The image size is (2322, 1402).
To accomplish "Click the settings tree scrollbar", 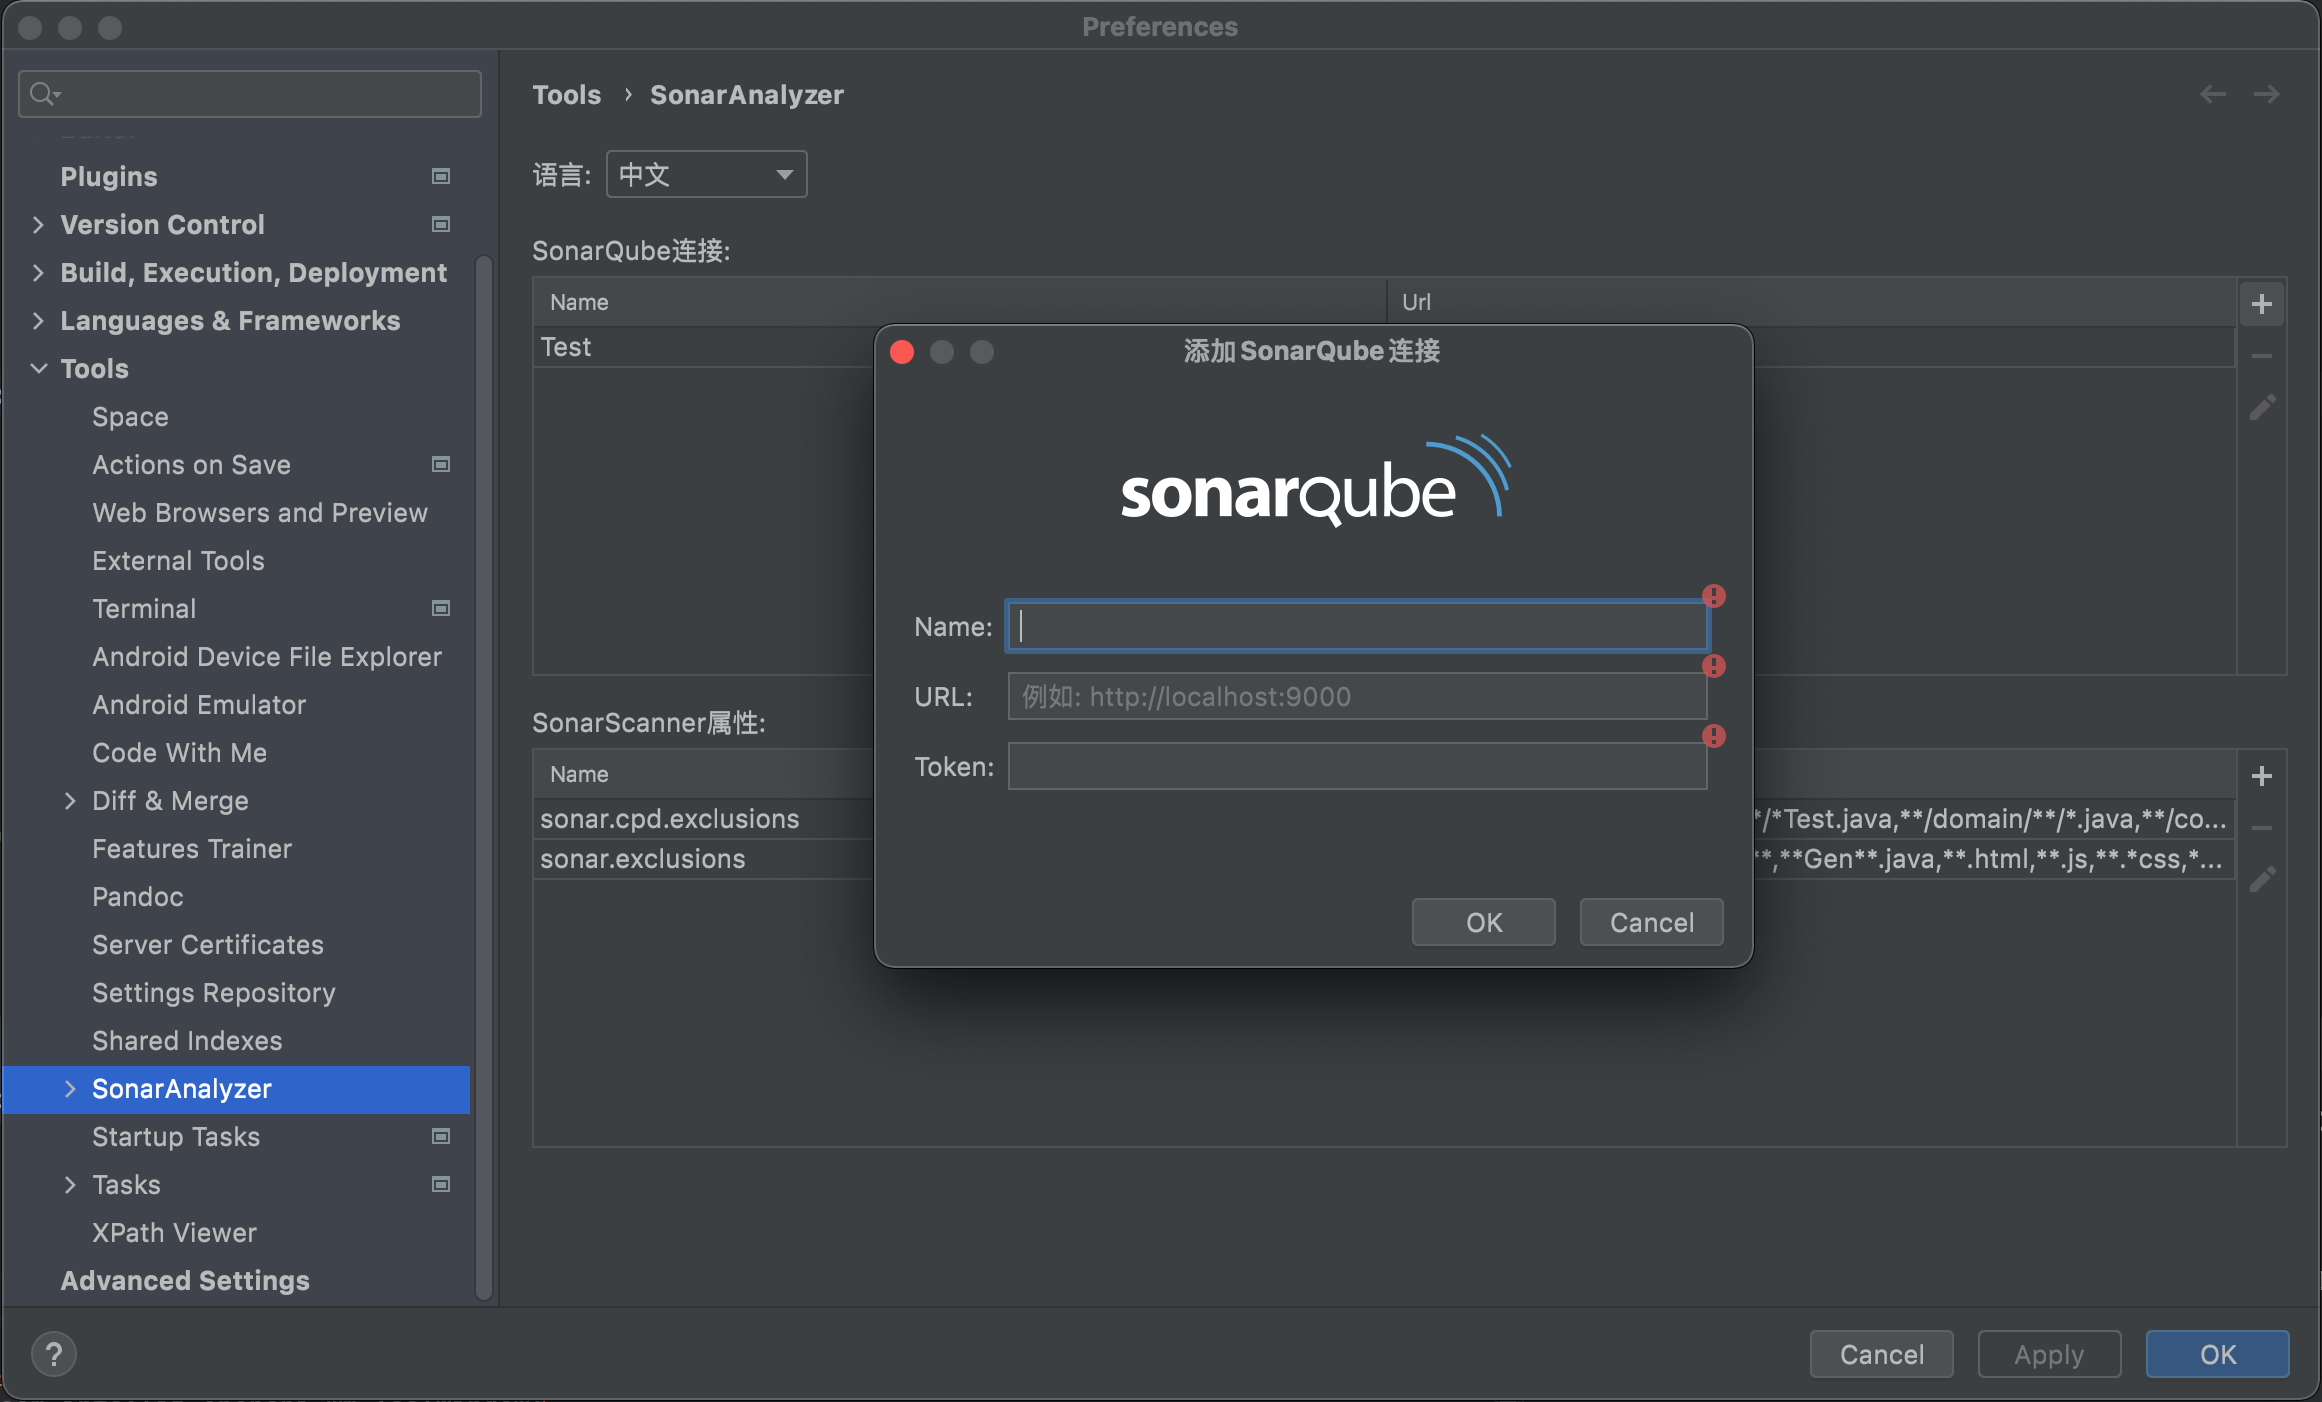I will (x=484, y=778).
